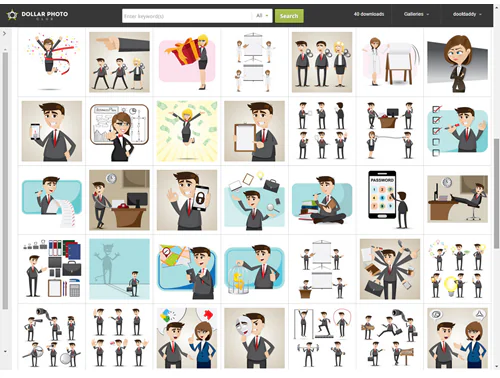Screen dimensions: 500x378
Task: Select businessman with long paper list image
Action: [x=52, y=200]
